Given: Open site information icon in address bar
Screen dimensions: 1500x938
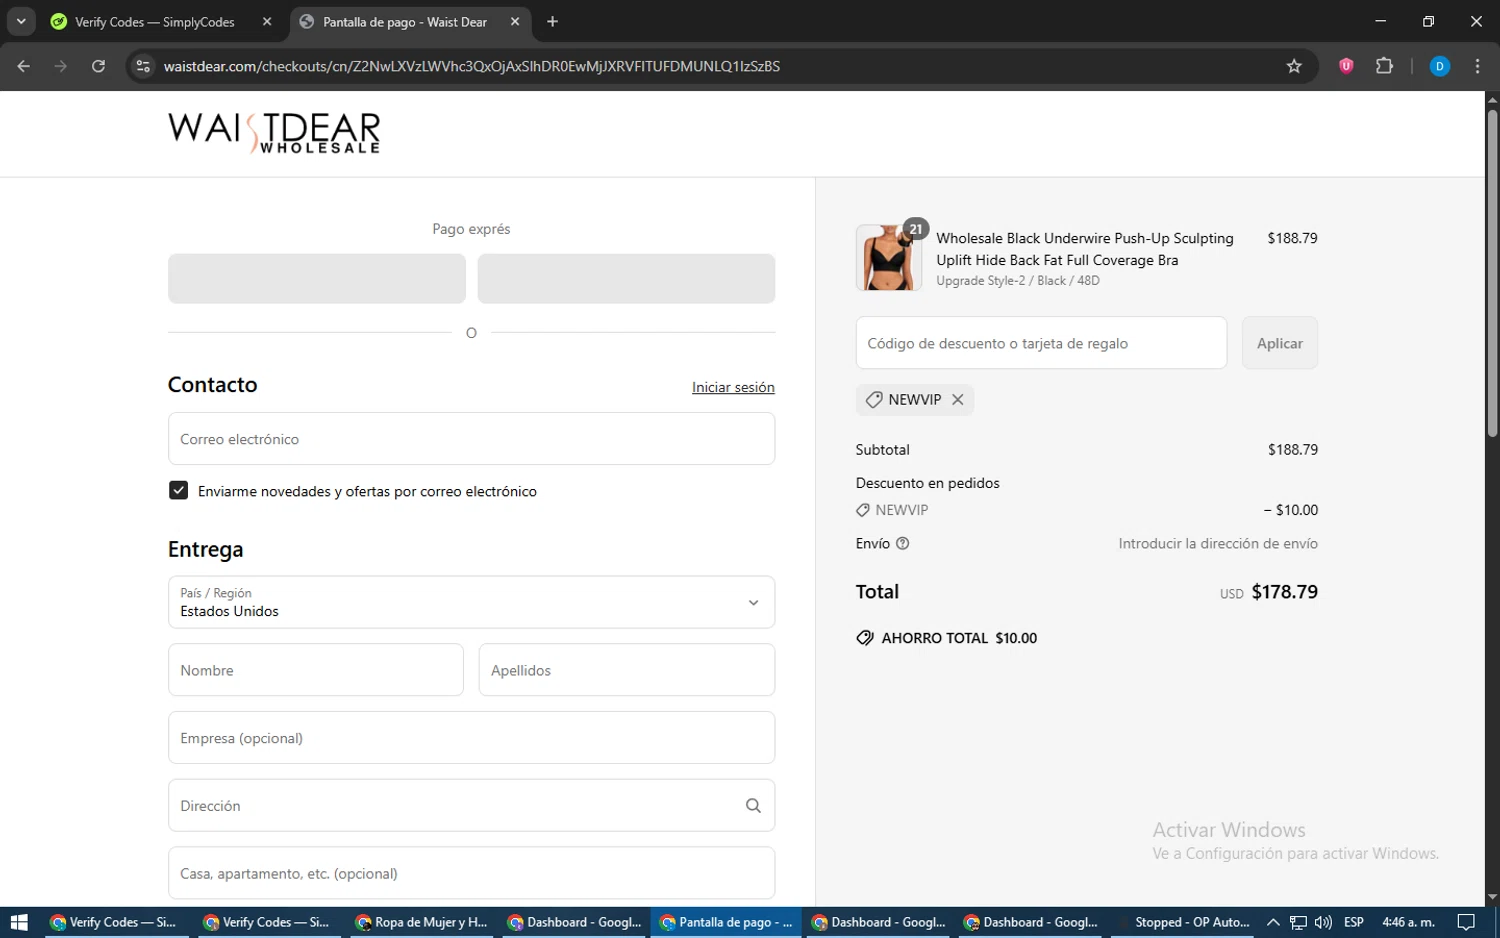Looking at the screenshot, I should [143, 66].
